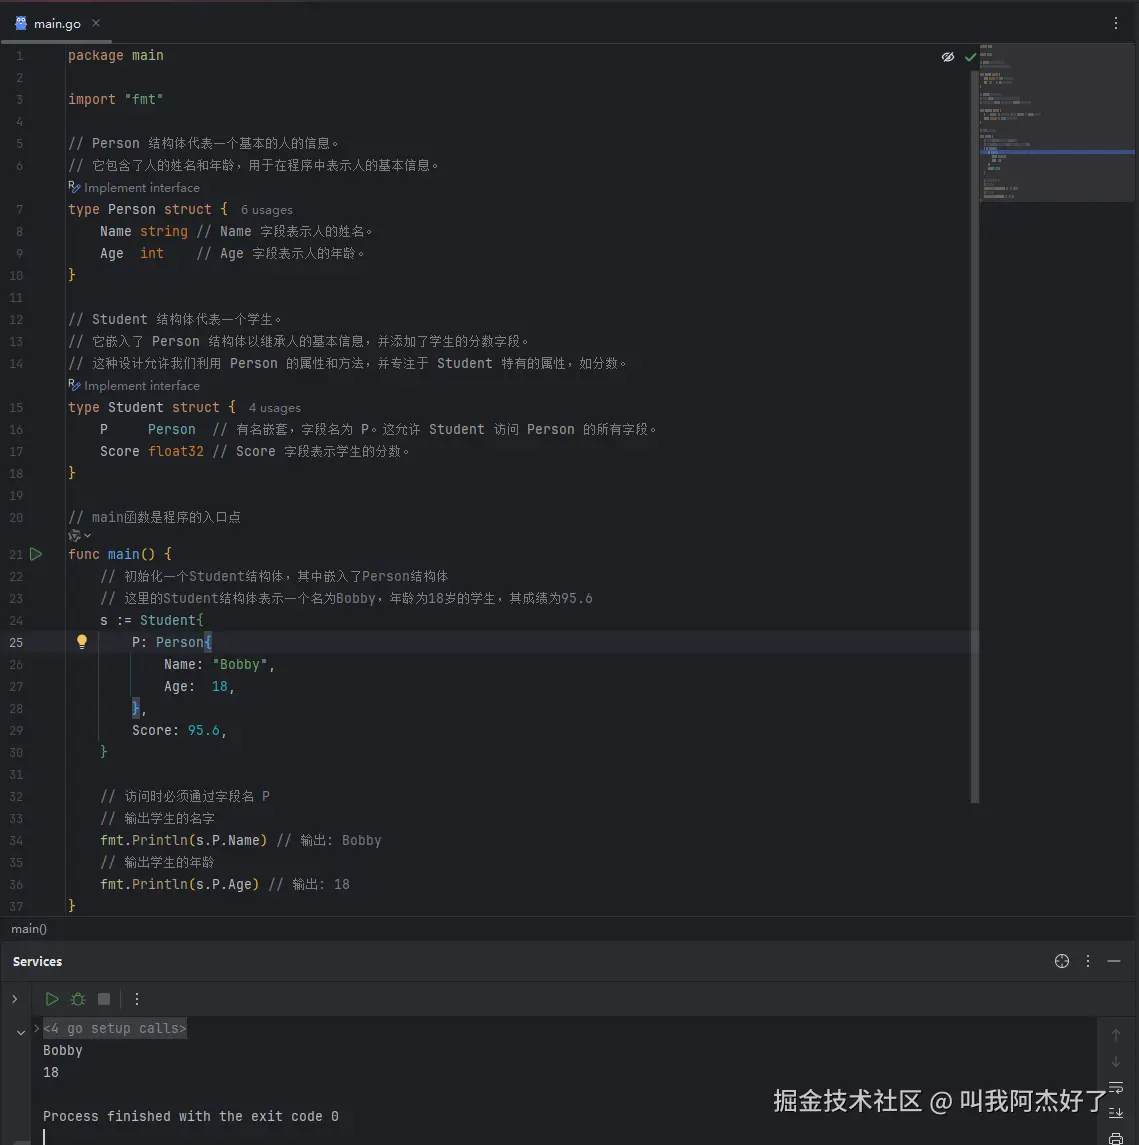
Task: Close the main.go tab
Action: 96,23
